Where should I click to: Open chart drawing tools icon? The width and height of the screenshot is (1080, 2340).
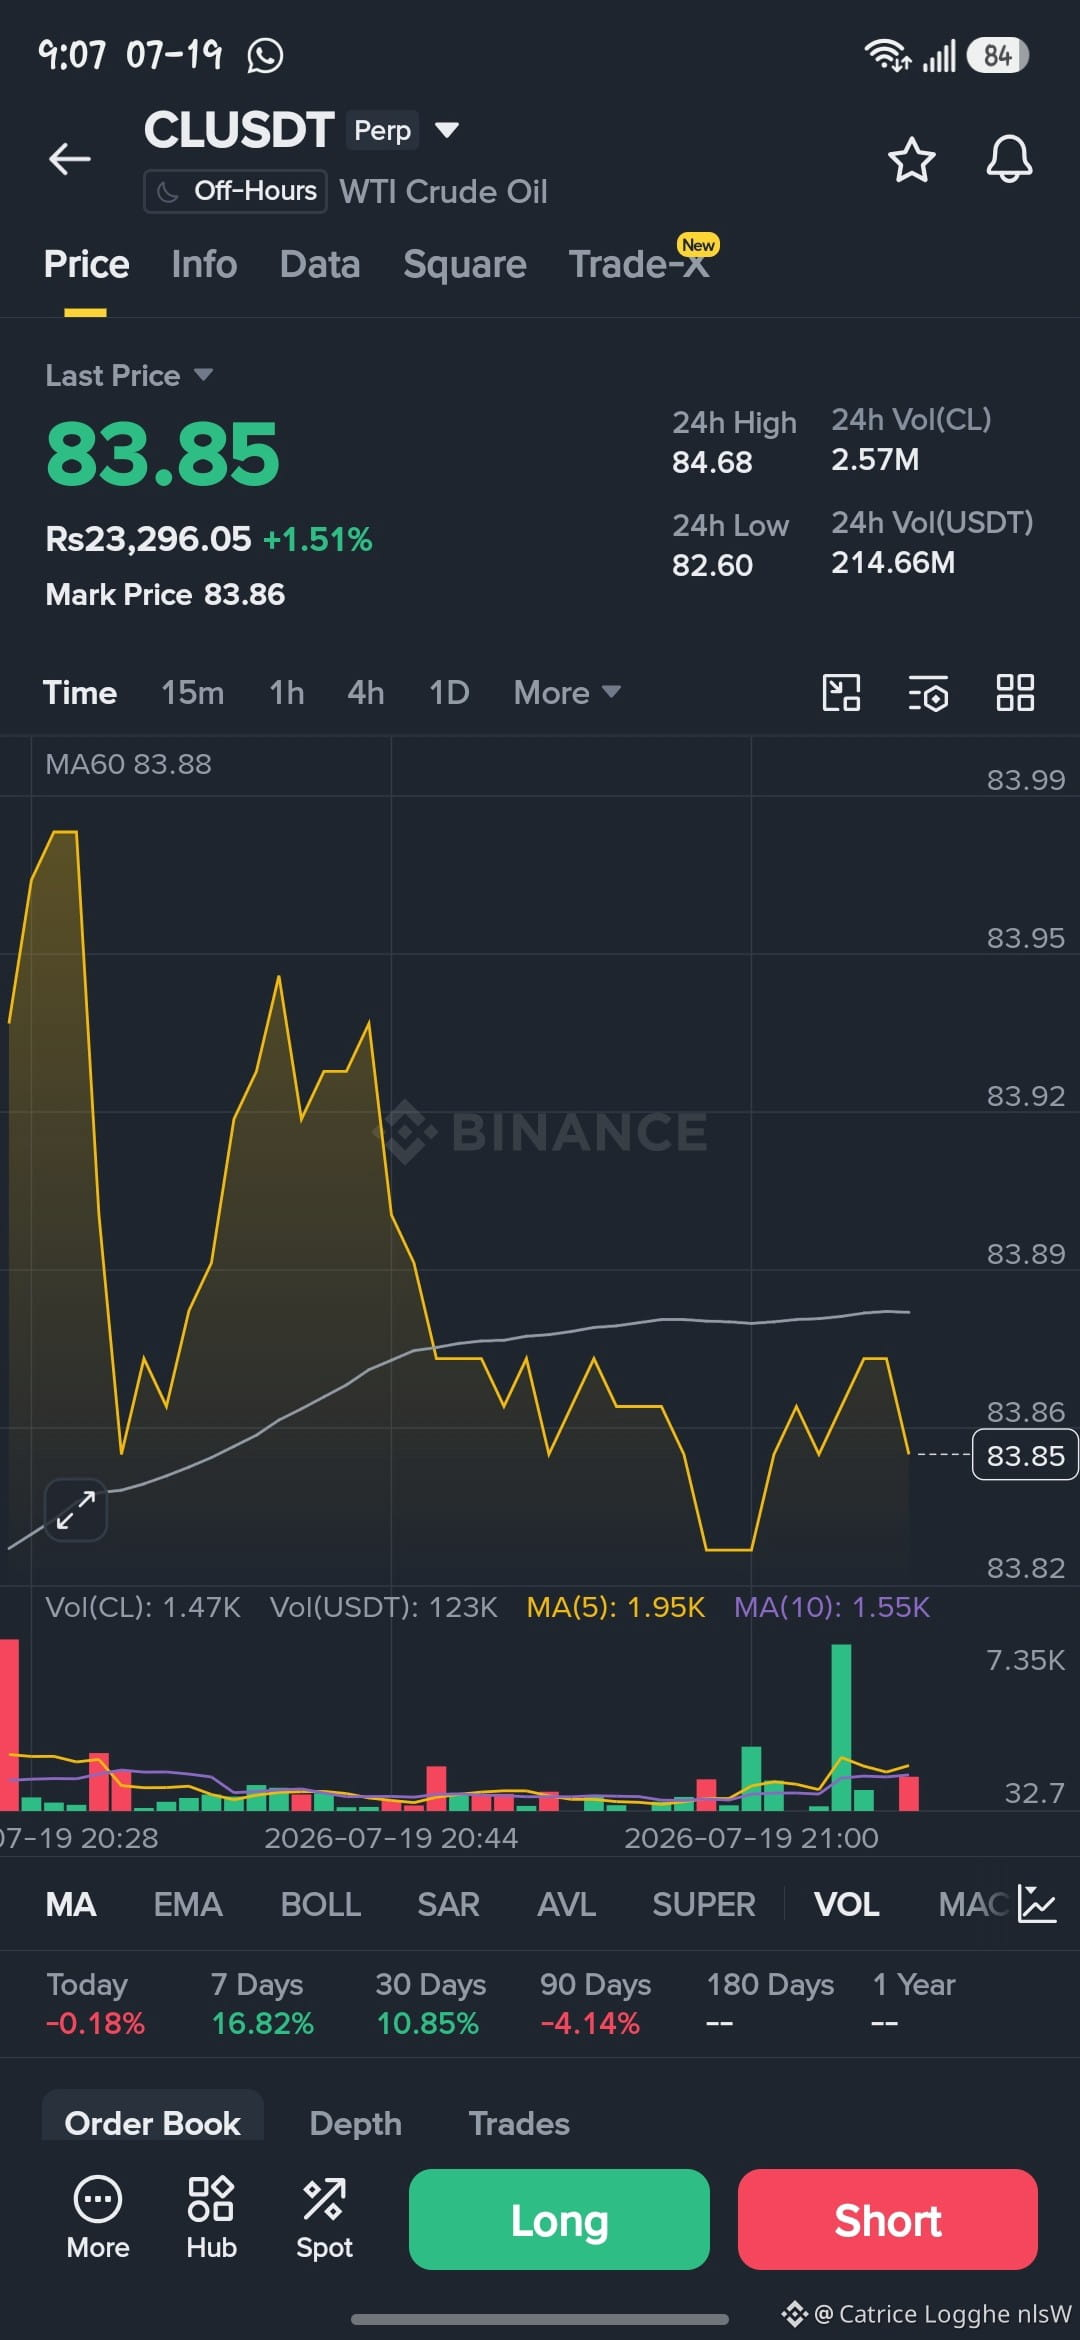[841, 692]
